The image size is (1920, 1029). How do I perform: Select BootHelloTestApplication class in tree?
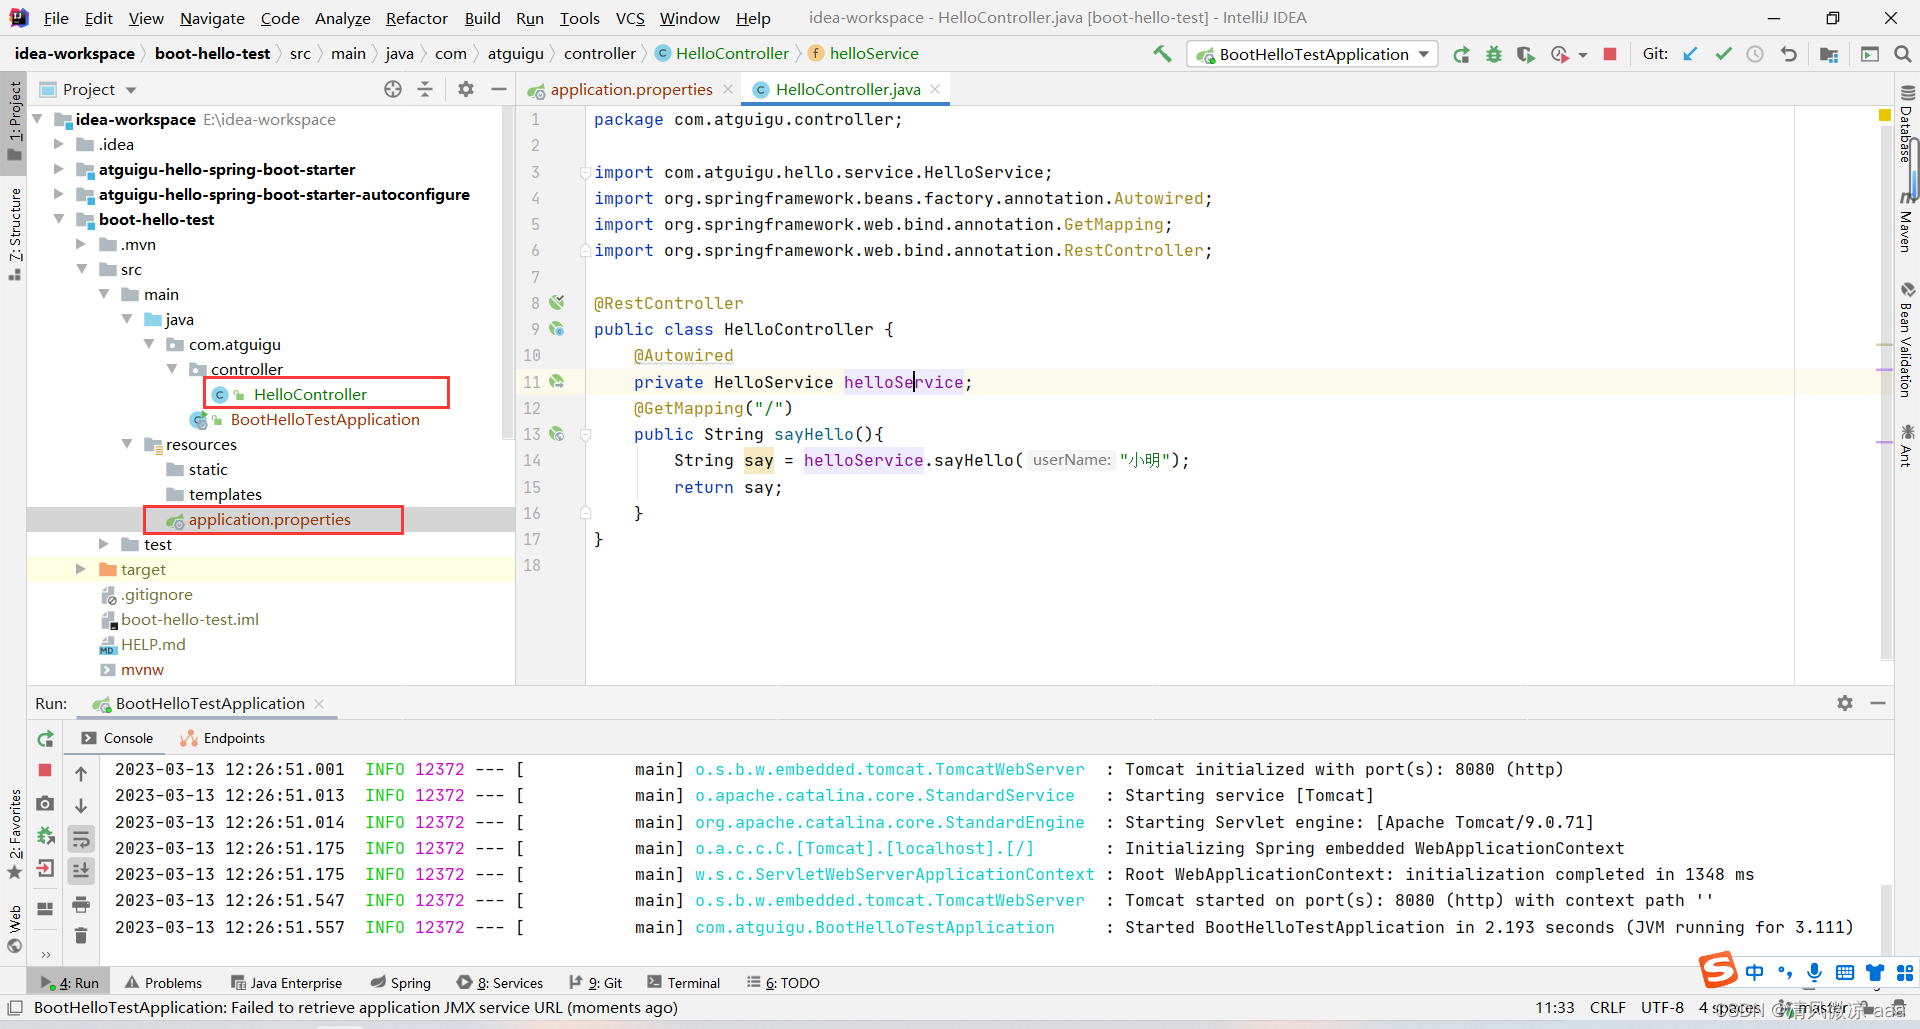point(325,419)
